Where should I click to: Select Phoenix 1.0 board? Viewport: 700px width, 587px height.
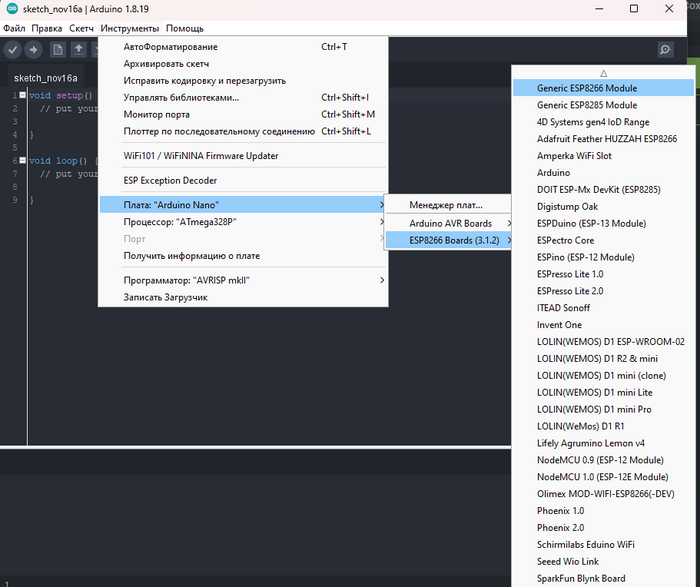tap(604, 511)
